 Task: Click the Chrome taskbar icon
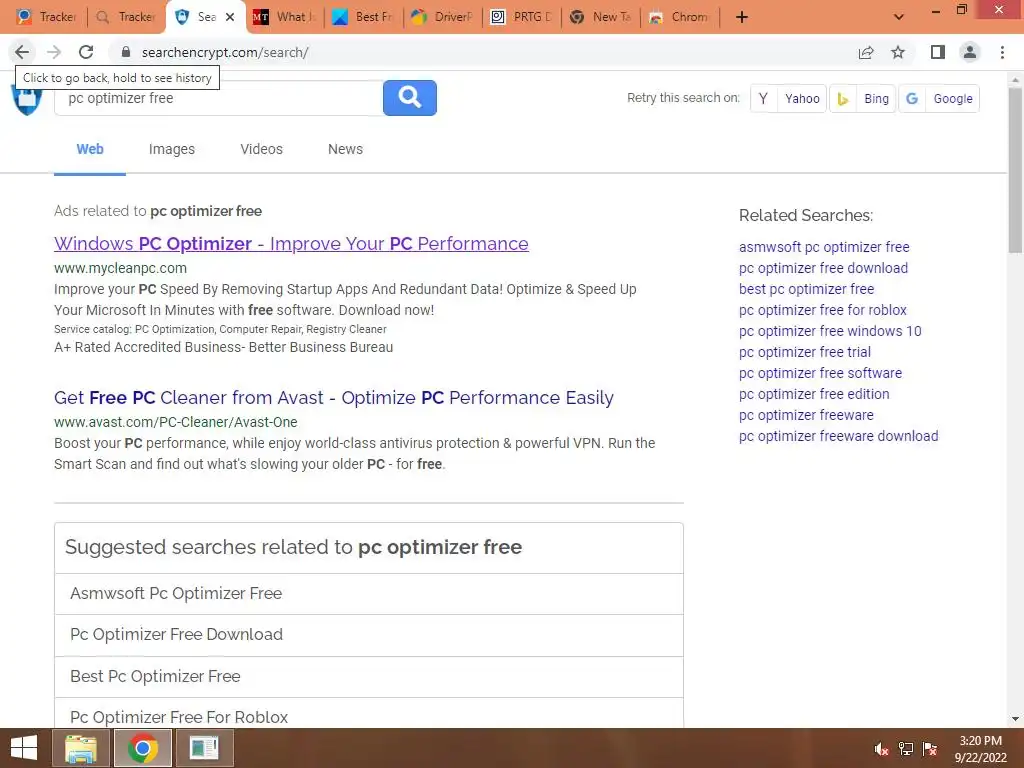click(x=143, y=748)
